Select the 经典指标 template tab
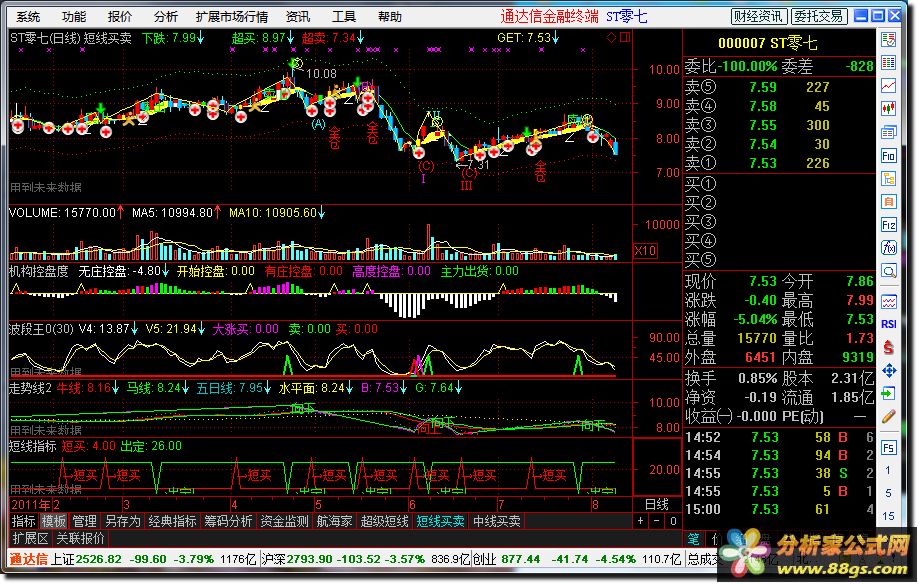Image resolution: width=919 pixels, height=584 pixels. (172, 521)
